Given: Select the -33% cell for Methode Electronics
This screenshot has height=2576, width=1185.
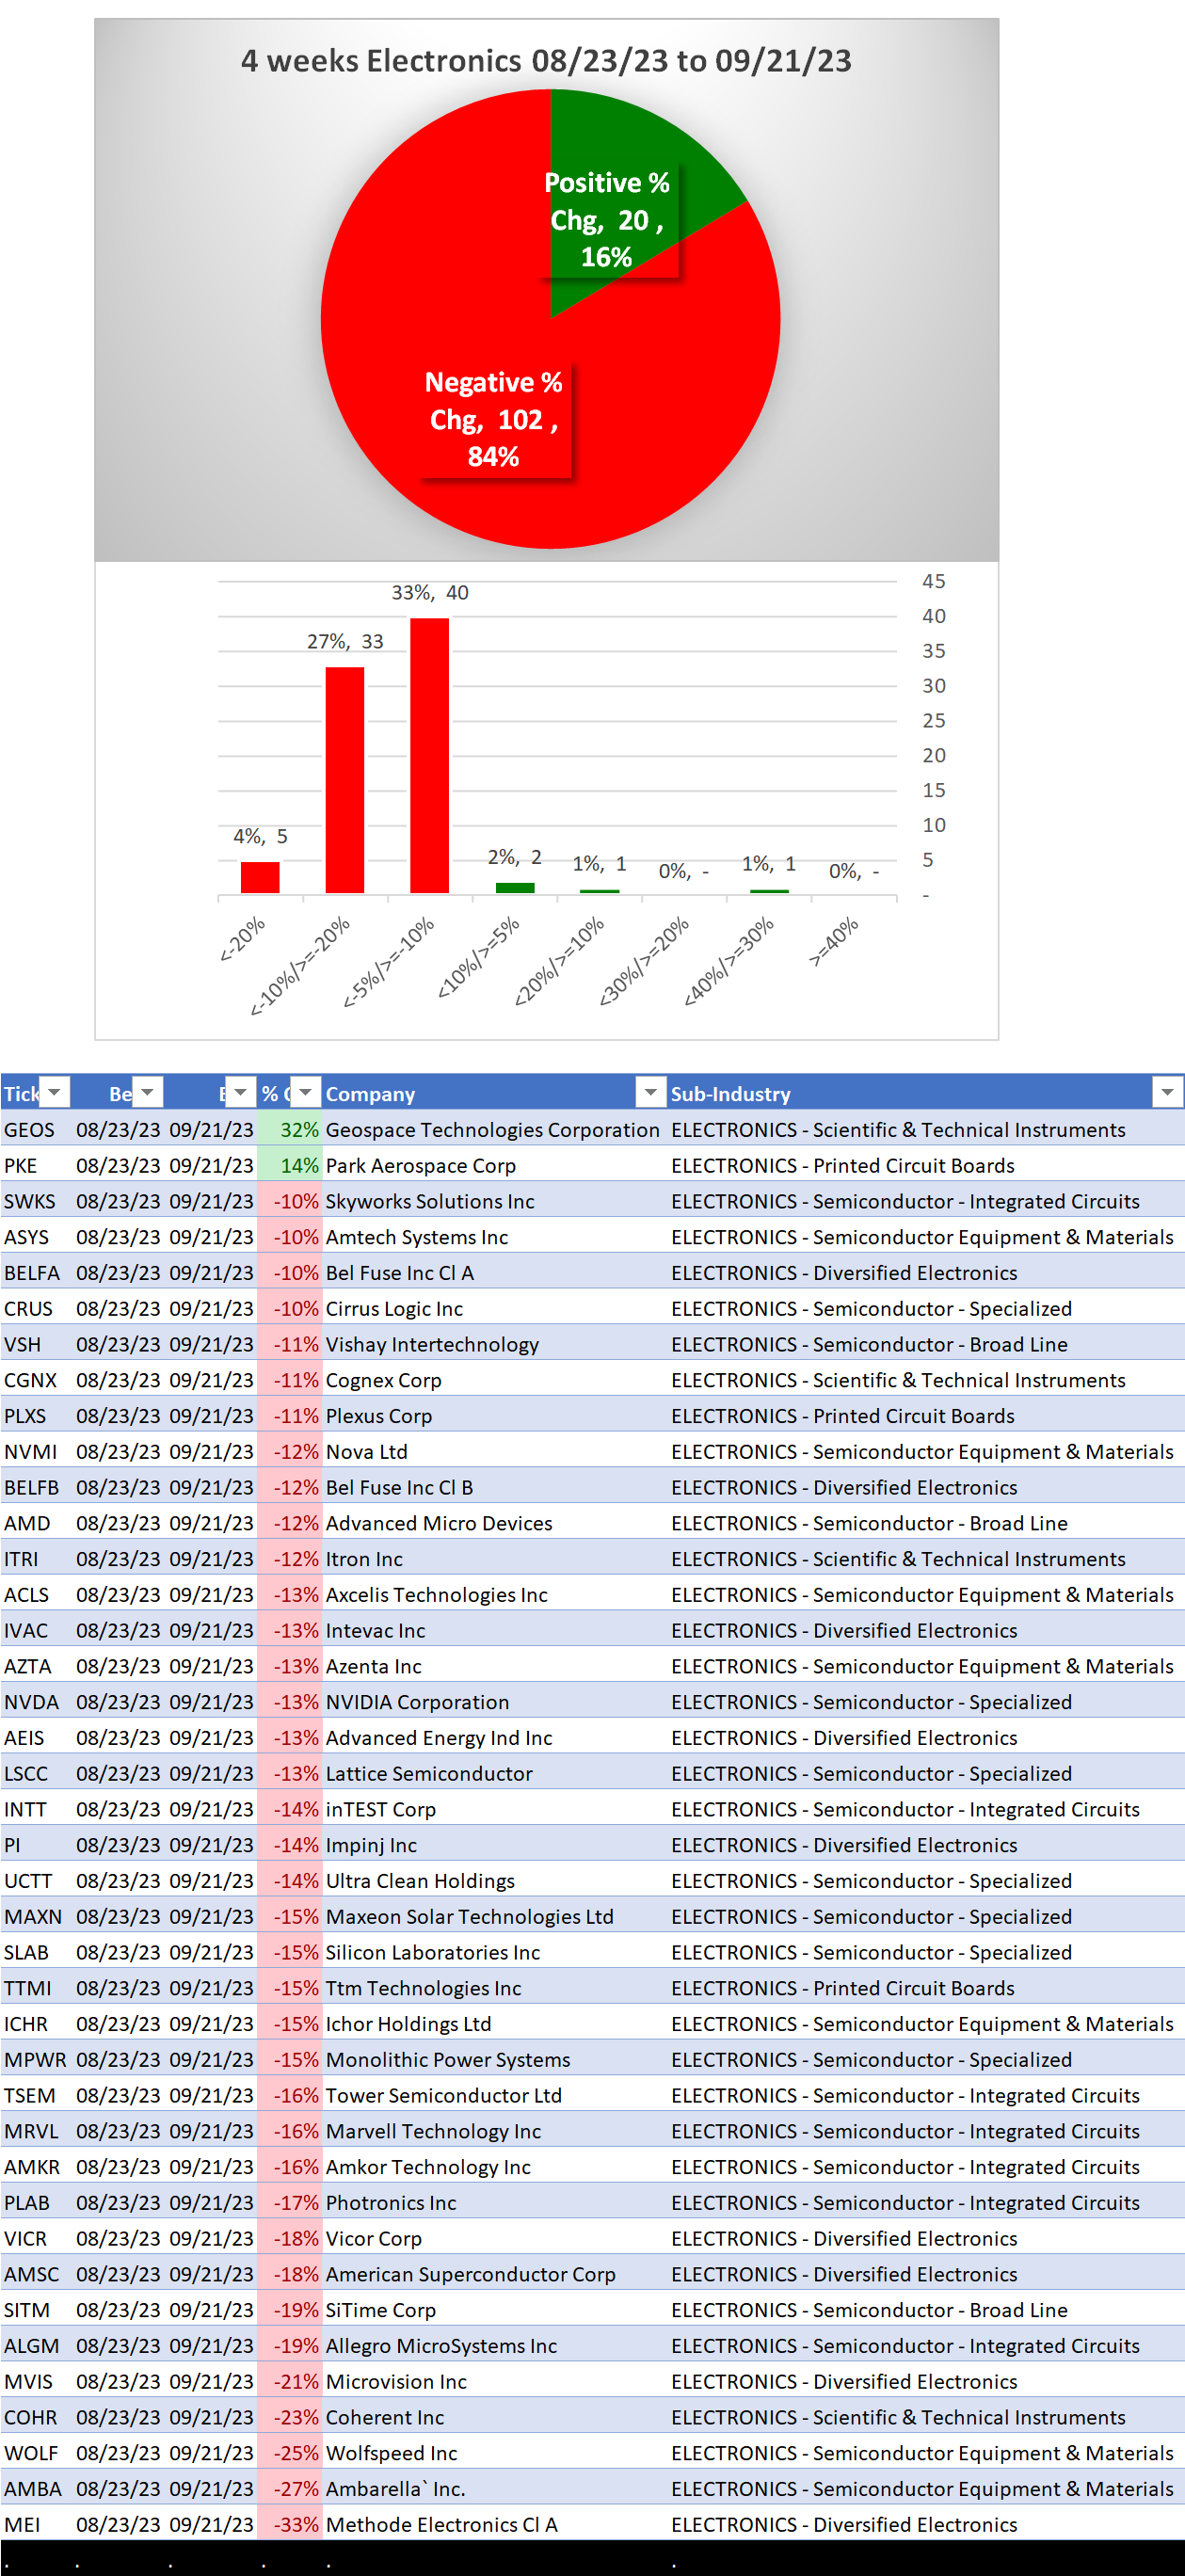Looking at the screenshot, I should [290, 2524].
